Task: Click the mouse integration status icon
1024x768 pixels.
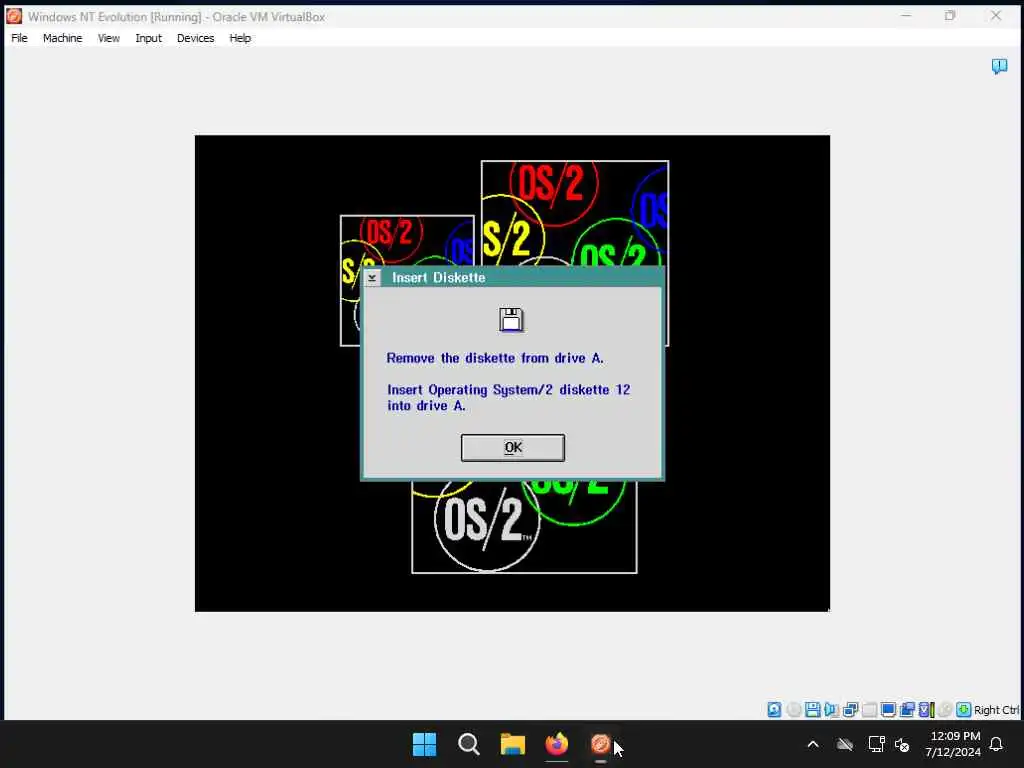Action: point(945,709)
